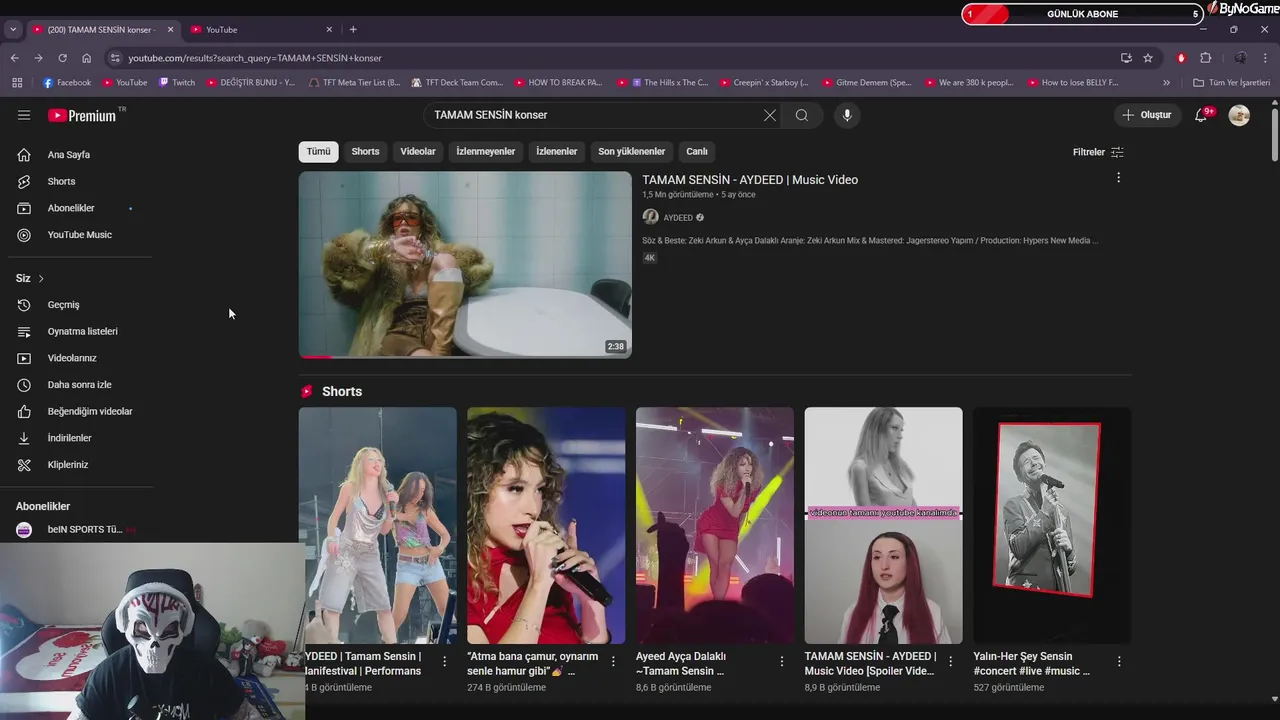Open account avatar menu
This screenshot has width=1280, height=720.
[x=1239, y=115]
